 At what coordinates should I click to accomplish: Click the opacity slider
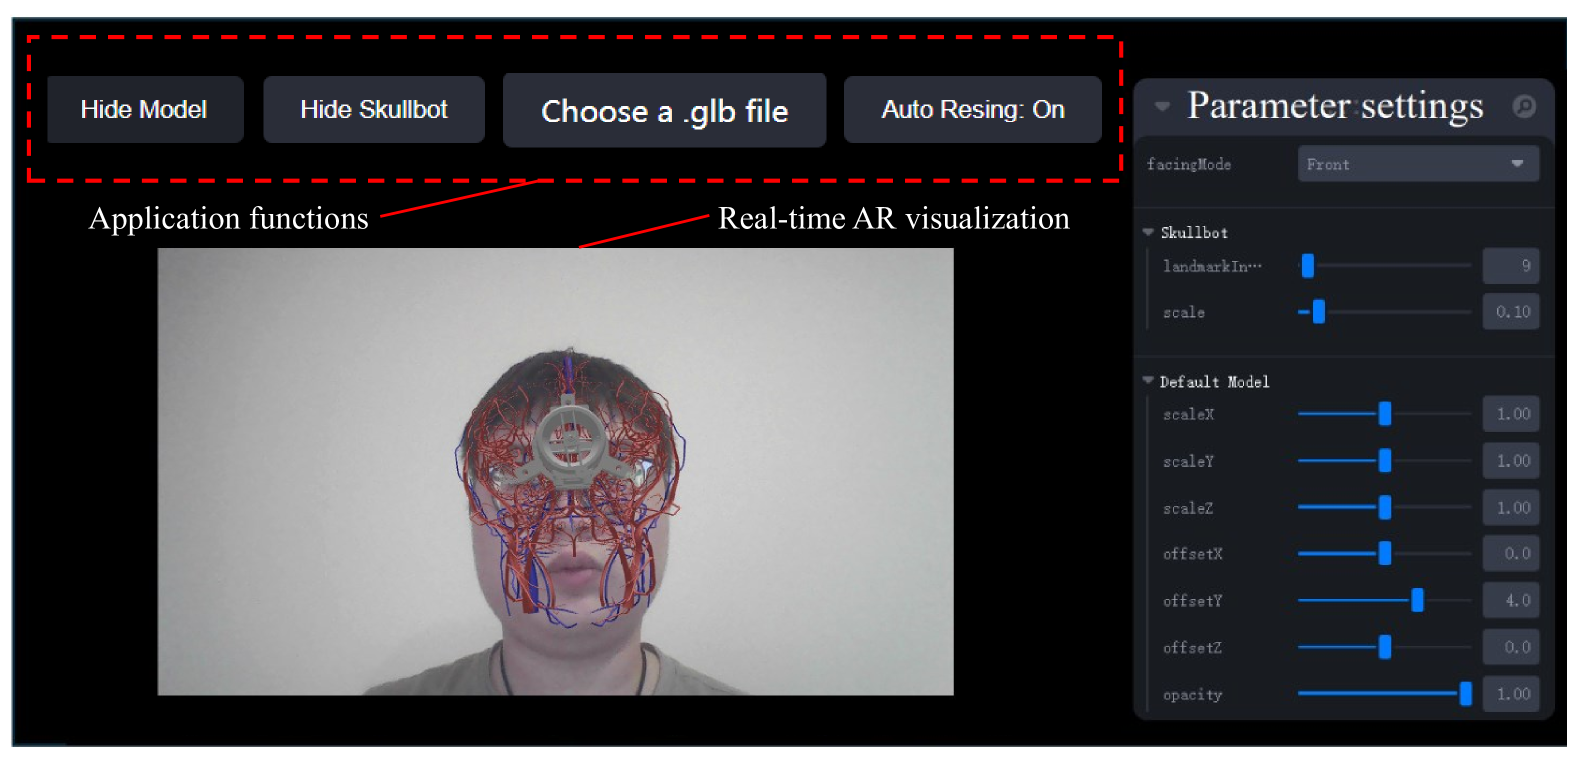pyautogui.click(x=1385, y=694)
